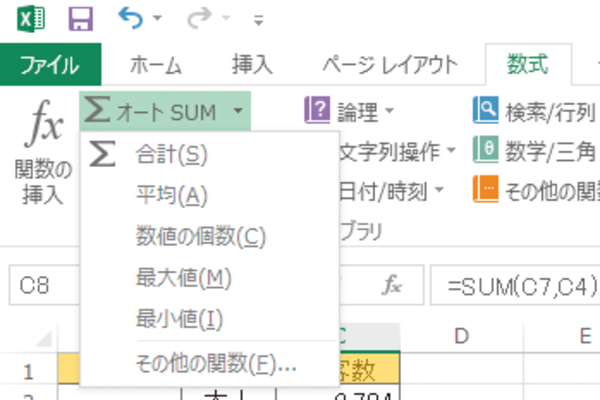Open the undo history dropdown arrow
The image size is (600, 400).
pyautogui.click(x=157, y=18)
